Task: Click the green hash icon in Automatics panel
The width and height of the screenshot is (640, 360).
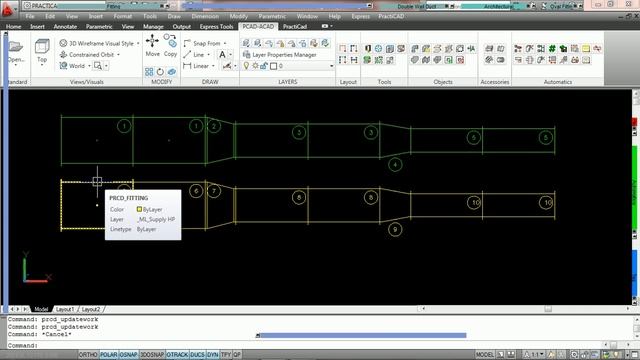Action: click(x=552, y=49)
